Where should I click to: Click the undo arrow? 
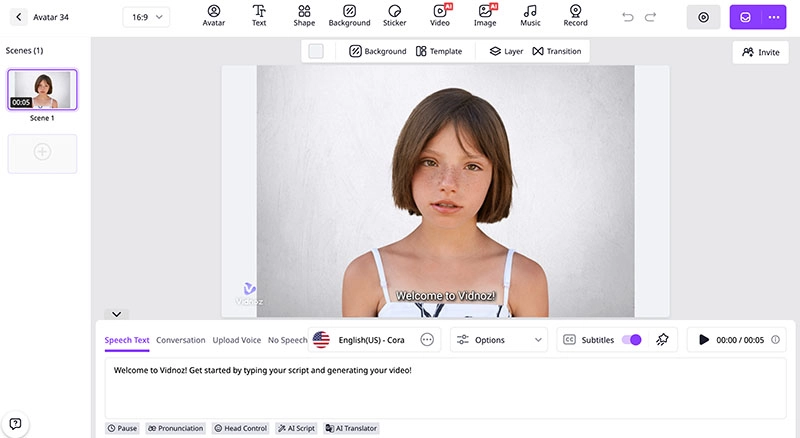coord(628,17)
